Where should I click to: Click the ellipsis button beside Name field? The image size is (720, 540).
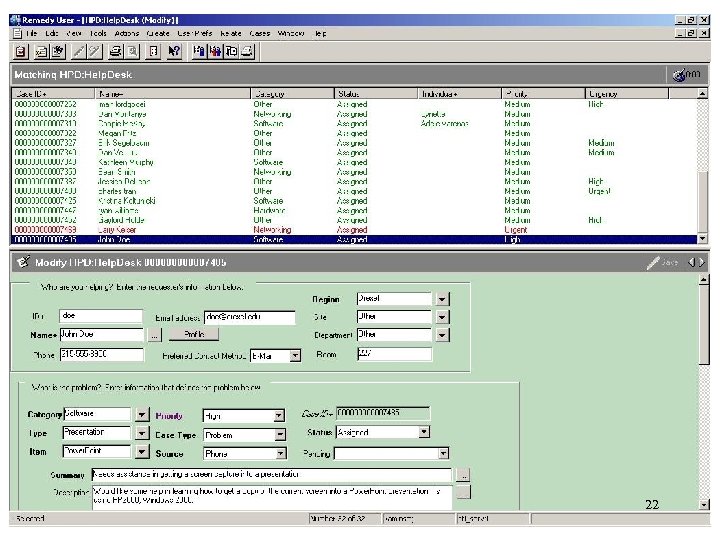155,336
